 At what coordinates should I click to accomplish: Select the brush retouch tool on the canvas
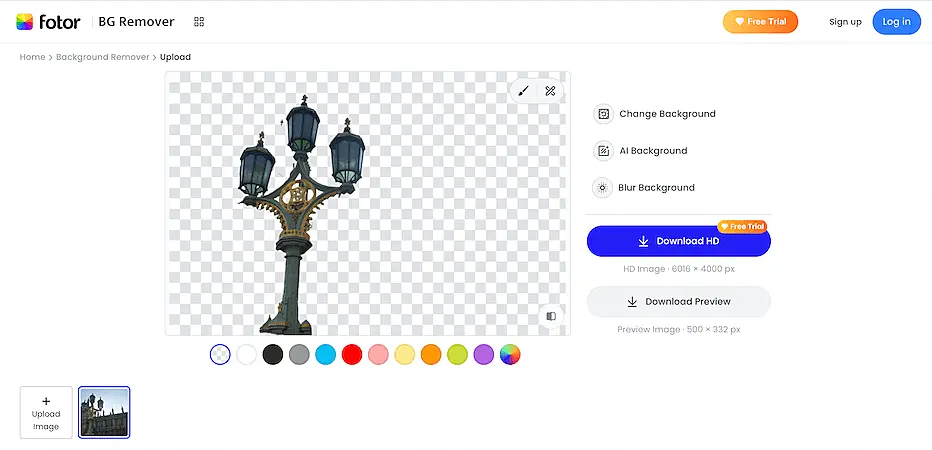pyautogui.click(x=523, y=91)
